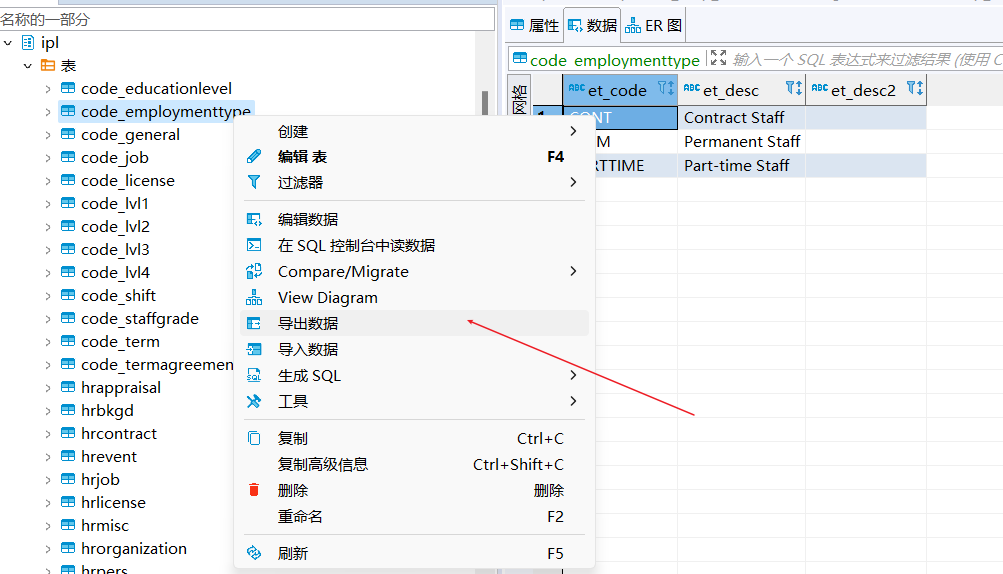The width and height of the screenshot is (1003, 574).
Task: Click the 'Part-time Staff' cell
Action: [741, 166]
